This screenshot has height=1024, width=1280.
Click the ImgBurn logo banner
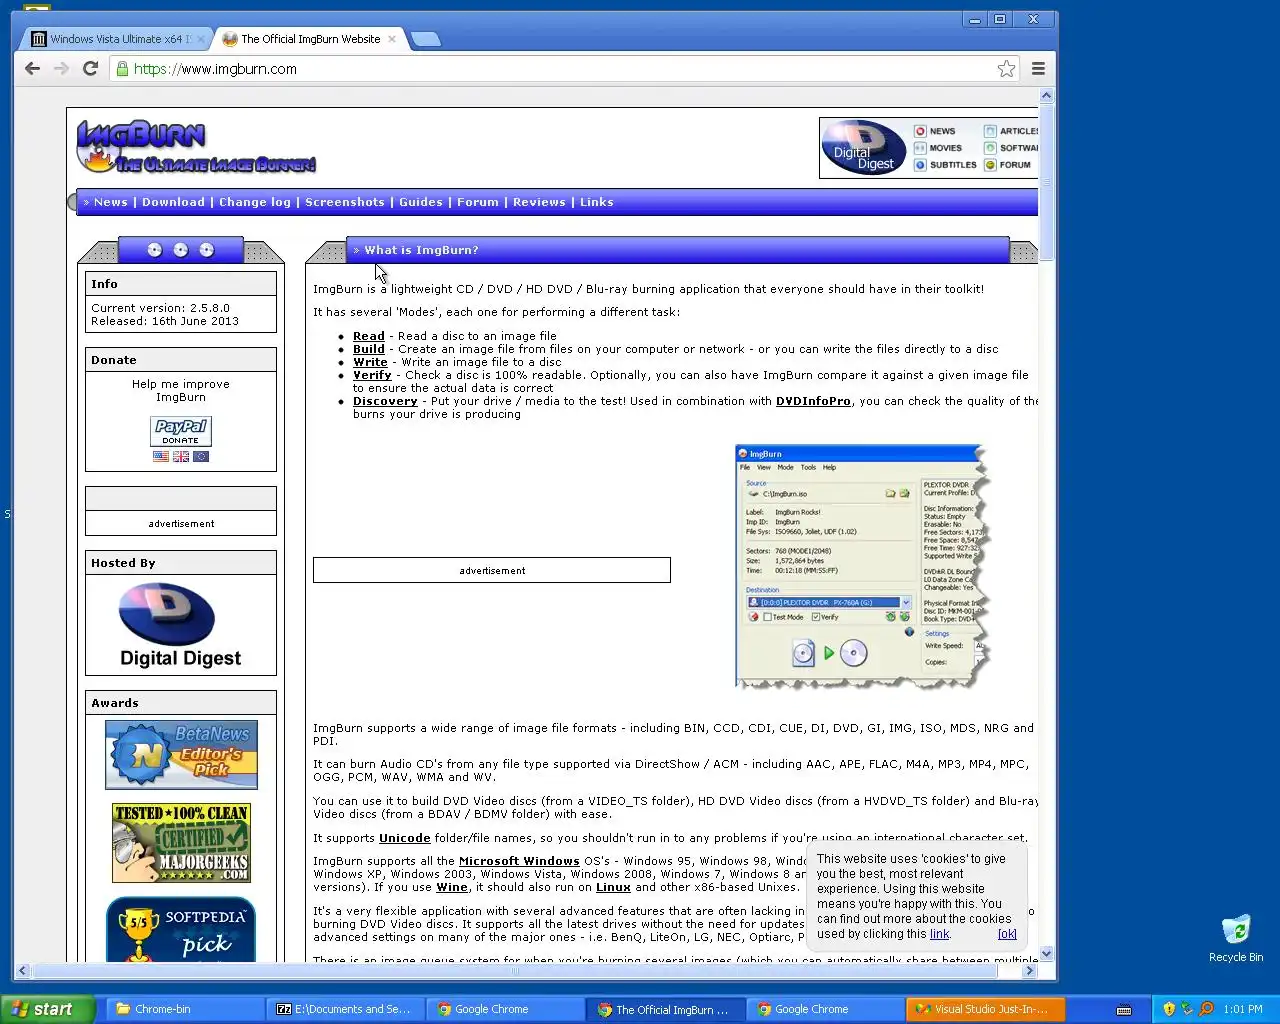(196, 147)
